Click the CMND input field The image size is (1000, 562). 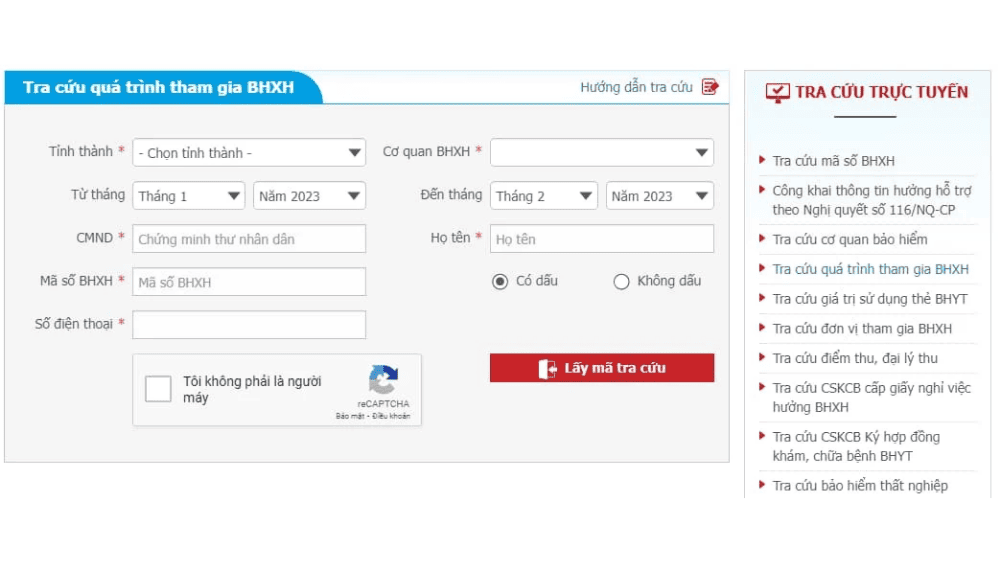249,239
